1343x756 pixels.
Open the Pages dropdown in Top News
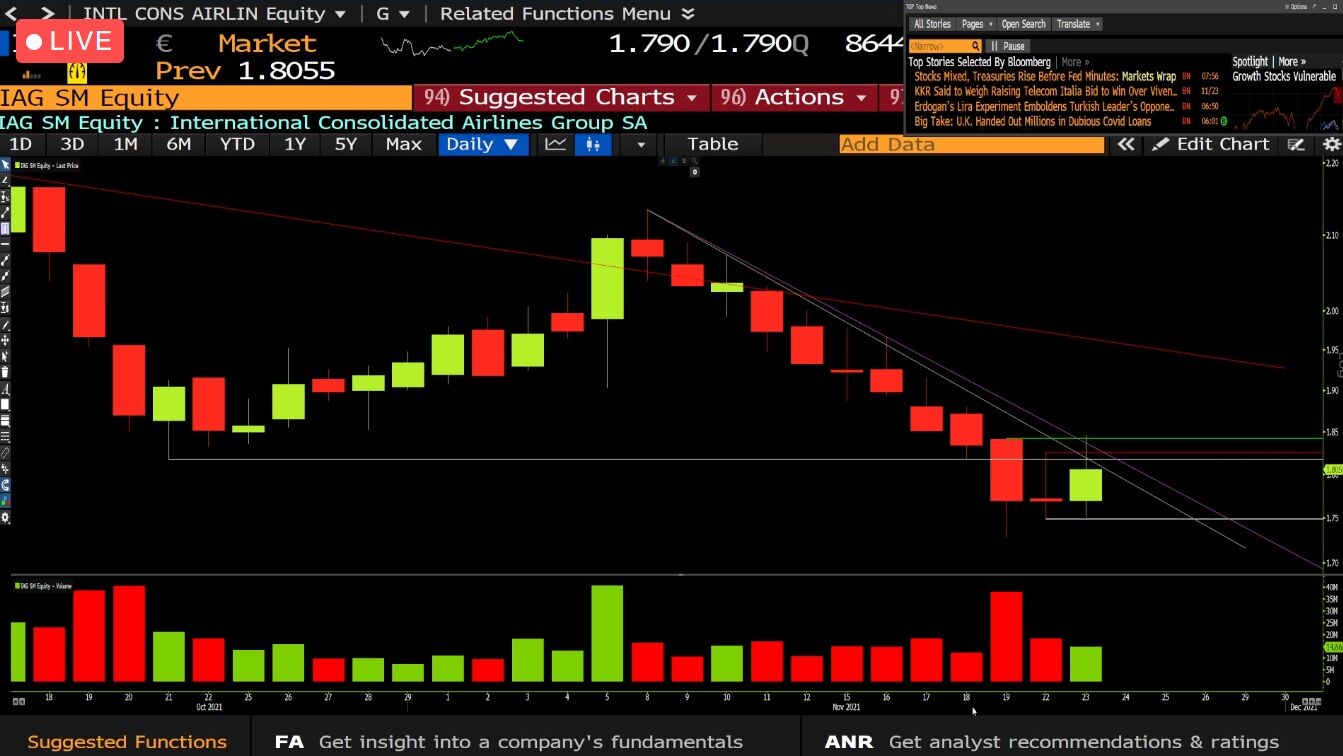pos(976,24)
